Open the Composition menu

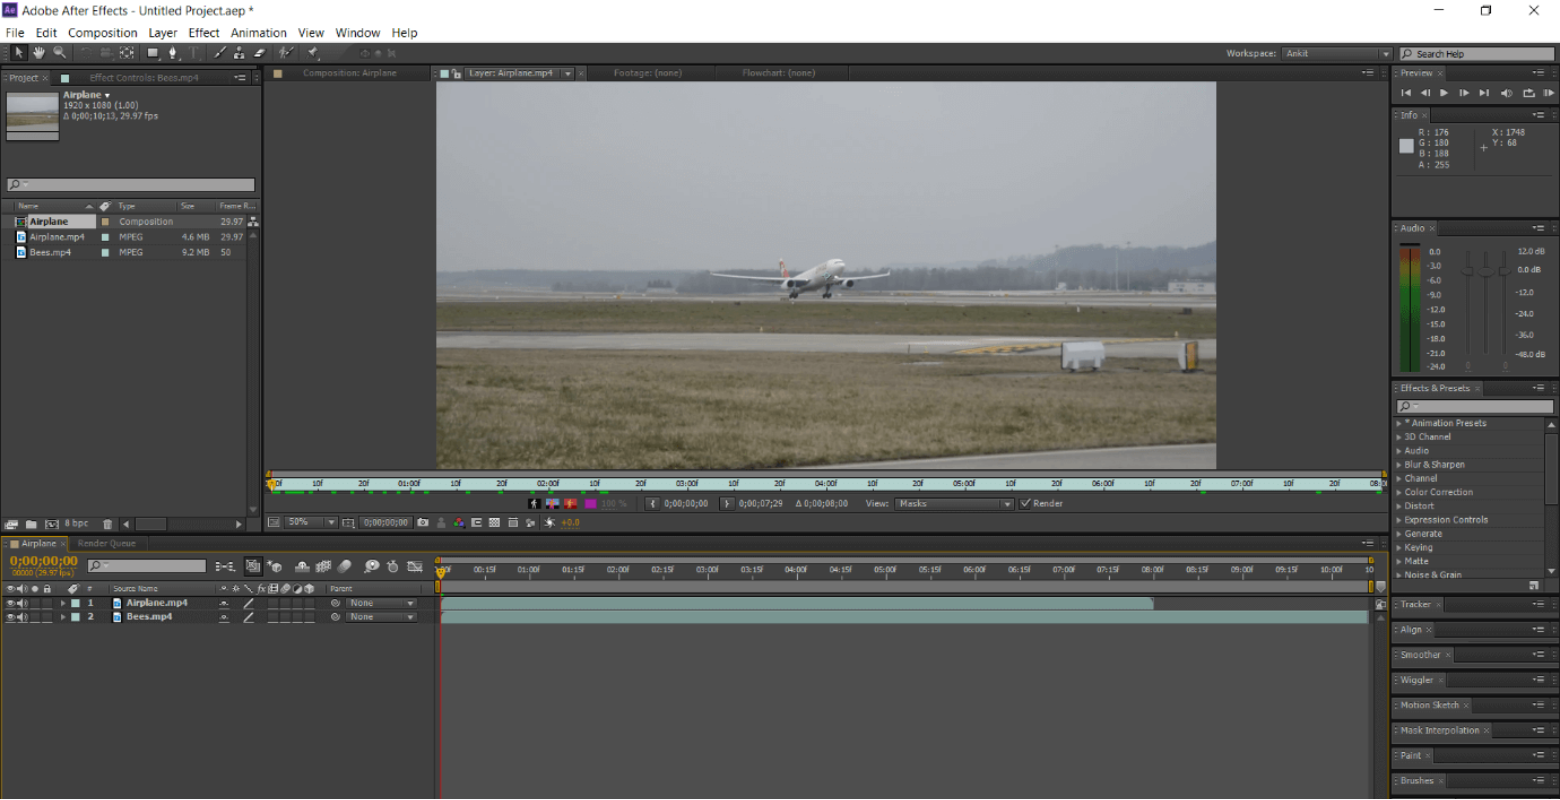(102, 32)
